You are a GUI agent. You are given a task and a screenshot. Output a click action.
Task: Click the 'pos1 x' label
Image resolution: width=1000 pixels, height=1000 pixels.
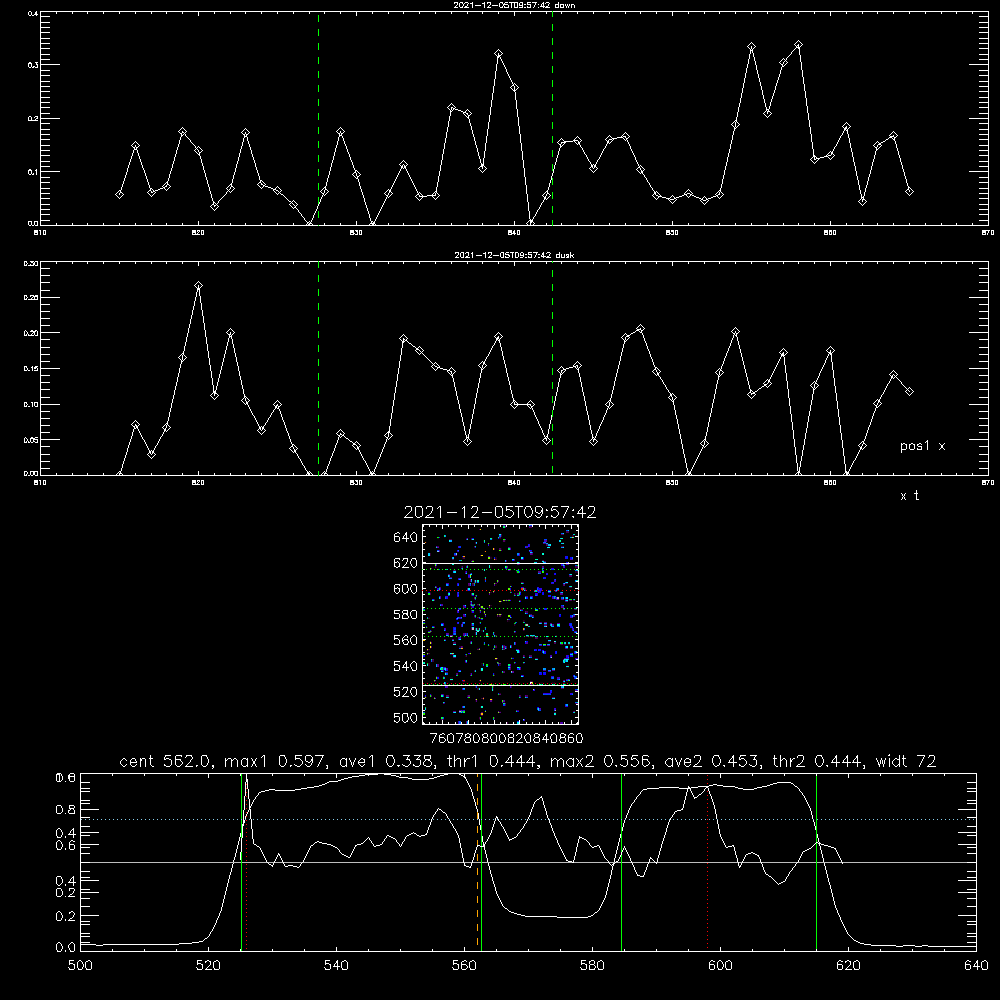point(922,446)
